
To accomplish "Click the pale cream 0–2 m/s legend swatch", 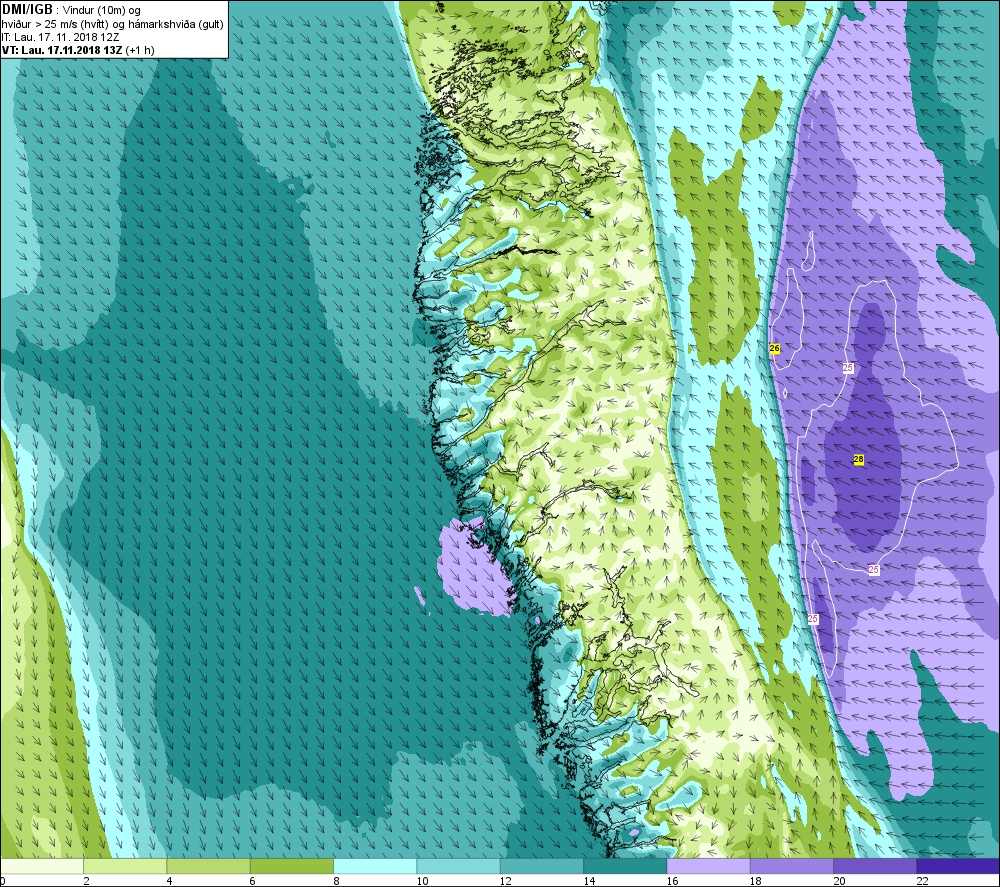I will point(42,866).
